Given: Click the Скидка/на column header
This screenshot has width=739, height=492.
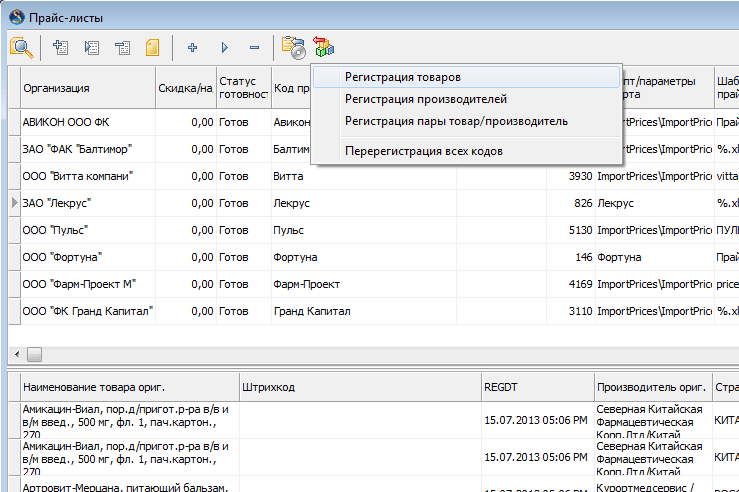Looking at the screenshot, I should click(186, 88).
